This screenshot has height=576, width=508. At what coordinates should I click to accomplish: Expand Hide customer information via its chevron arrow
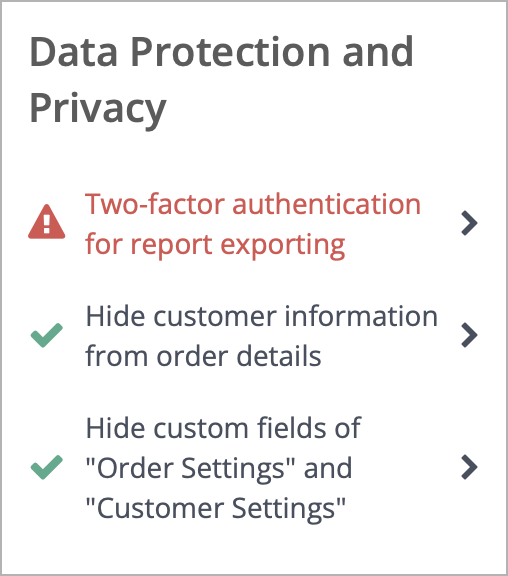469,335
